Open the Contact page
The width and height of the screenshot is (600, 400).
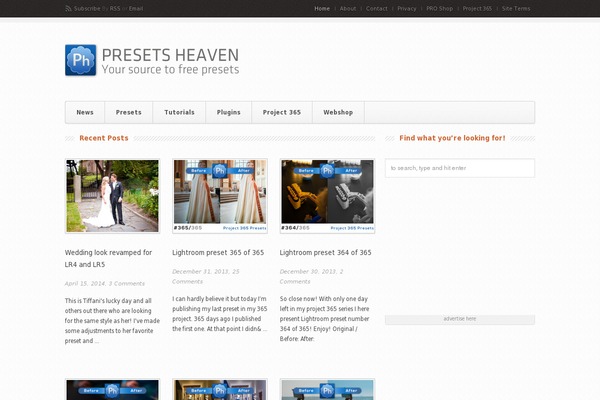(377, 8)
